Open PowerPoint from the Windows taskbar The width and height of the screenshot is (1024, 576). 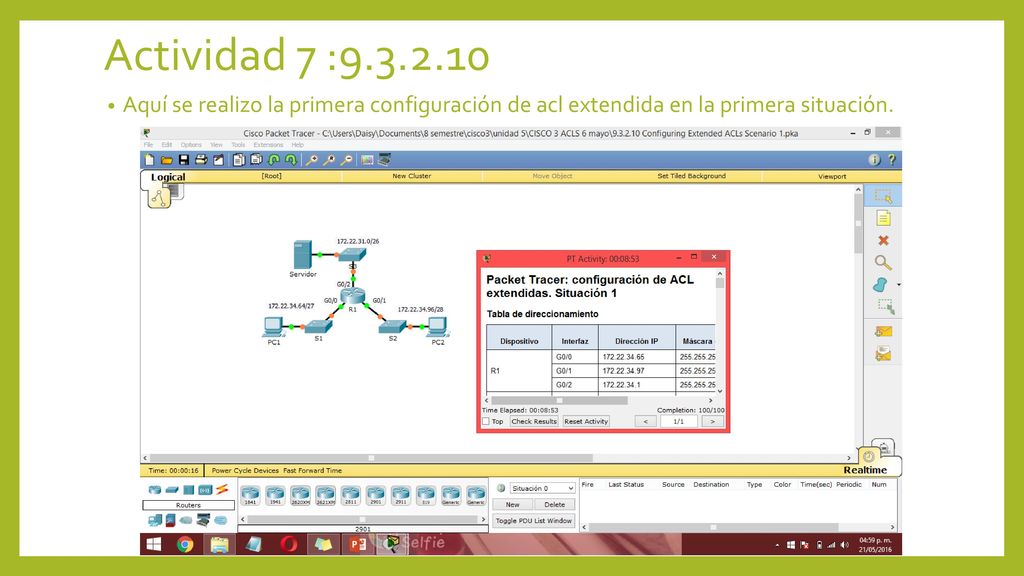pyautogui.click(x=358, y=544)
